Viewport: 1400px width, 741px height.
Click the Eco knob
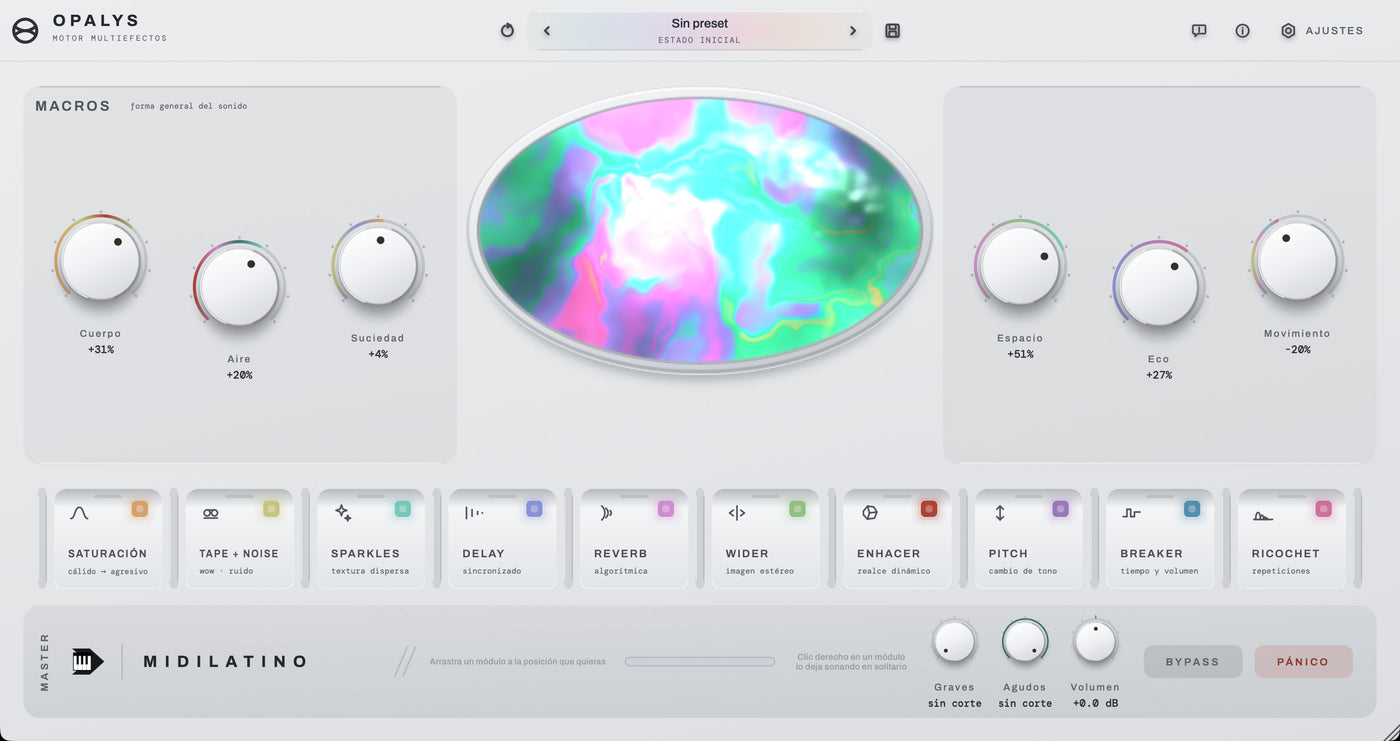tap(1159, 286)
